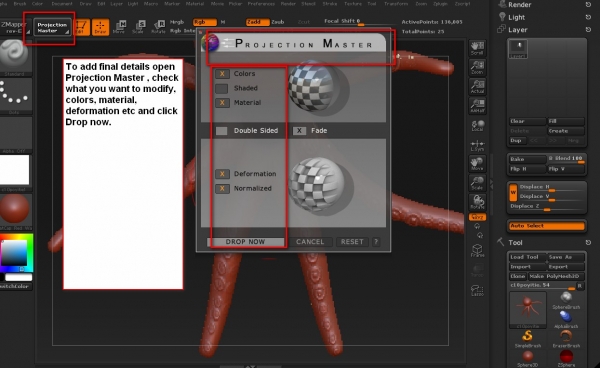Click the Clear layer button
Image resolution: width=600 pixels, height=368 pixels.
coord(527,121)
